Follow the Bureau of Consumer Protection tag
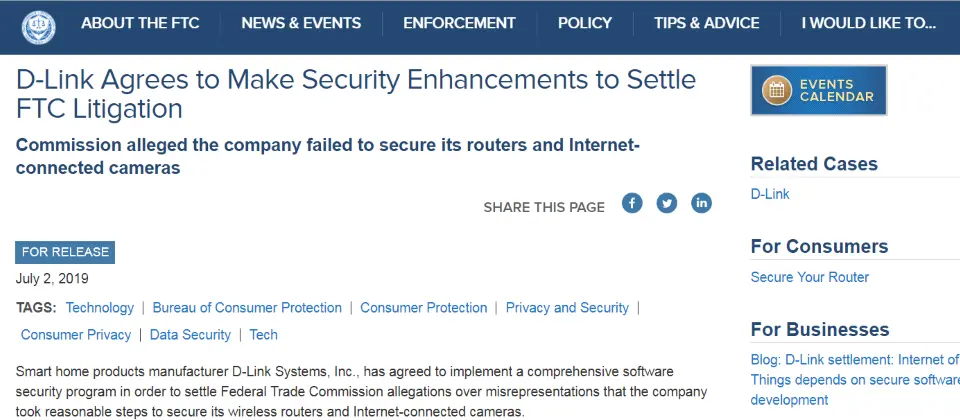The height and width of the screenshot is (420, 960). click(x=247, y=308)
